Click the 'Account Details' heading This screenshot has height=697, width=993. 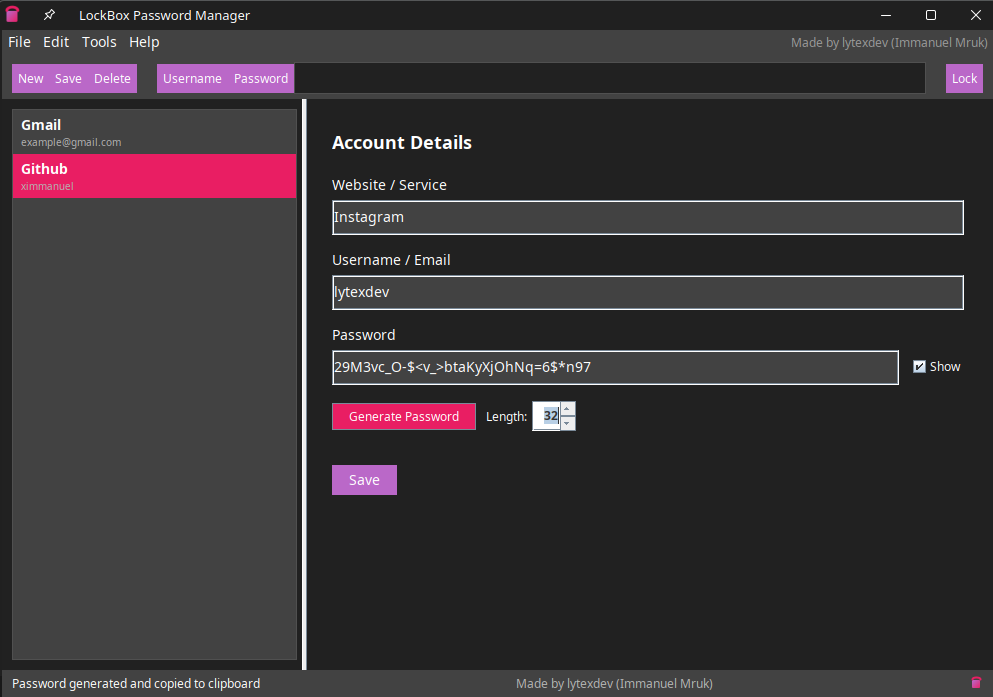402,142
